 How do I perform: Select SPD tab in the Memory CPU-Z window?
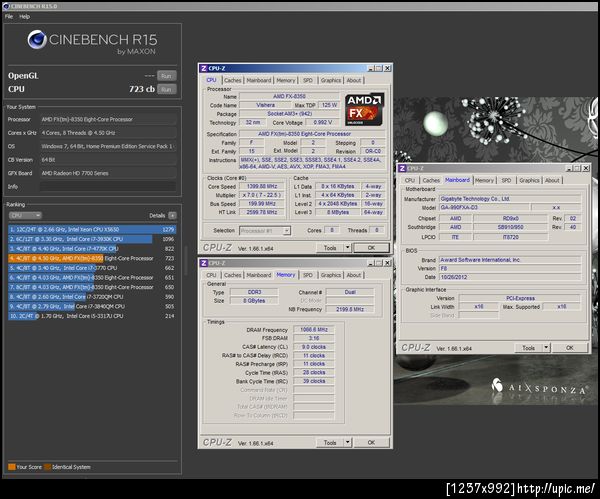[x=308, y=275]
